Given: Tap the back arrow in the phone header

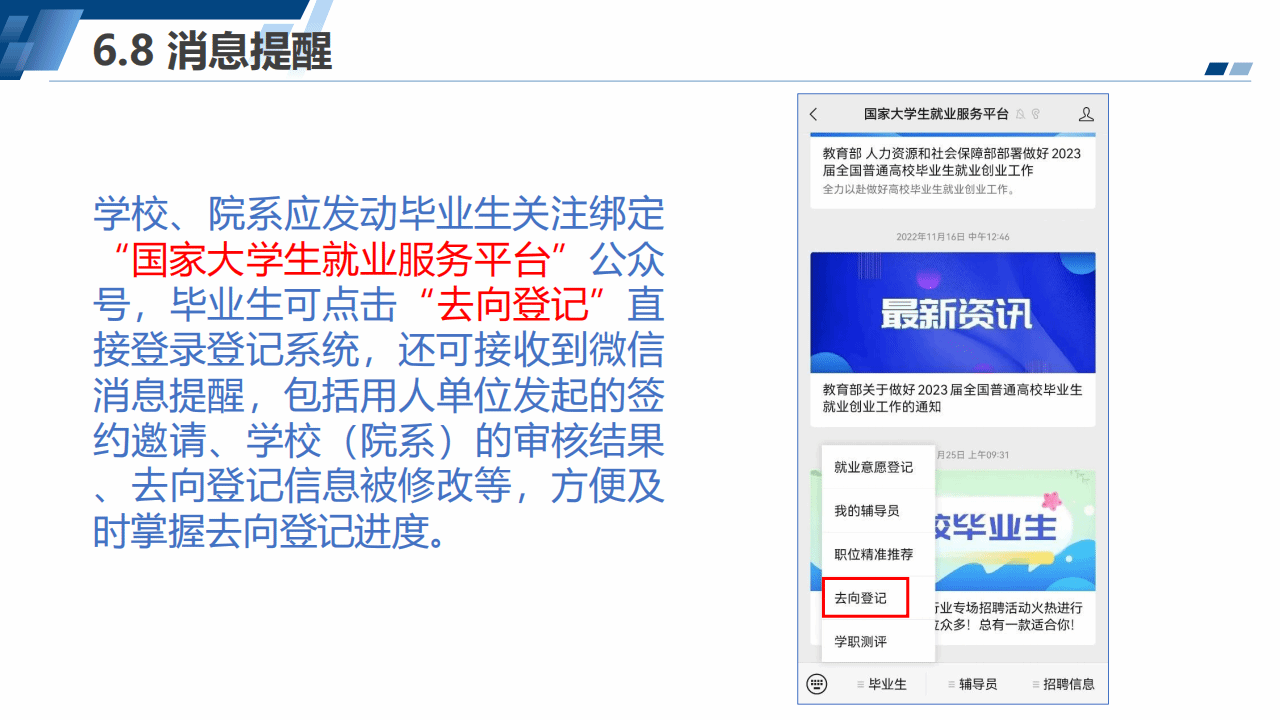Looking at the screenshot, I should (813, 114).
